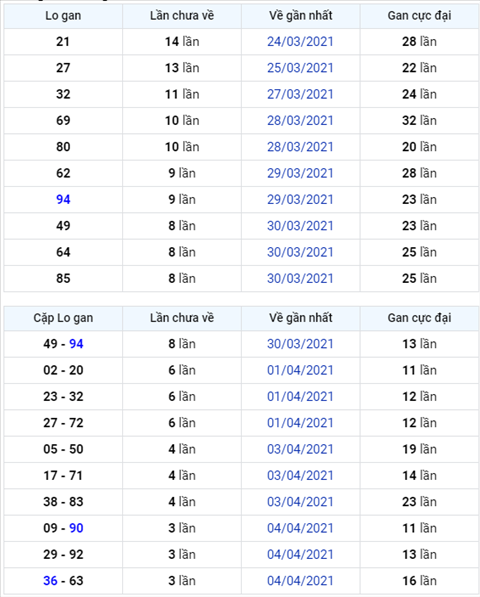Open 30/03/2021 link in pair 49 - 94 row

tap(300, 344)
